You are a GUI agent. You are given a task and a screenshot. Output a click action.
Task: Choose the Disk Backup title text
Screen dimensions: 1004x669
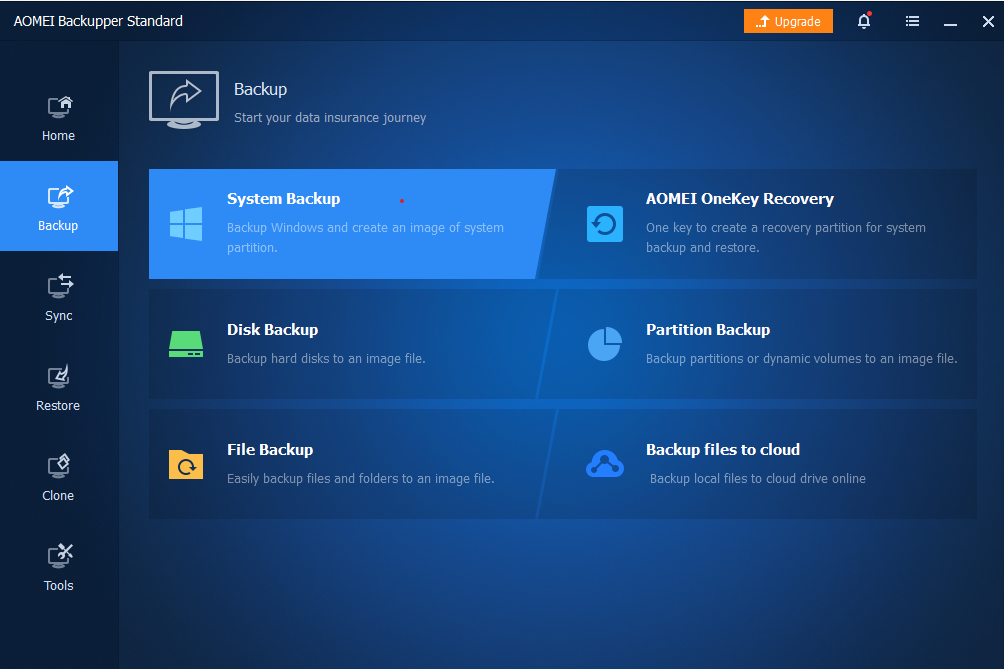(x=272, y=330)
